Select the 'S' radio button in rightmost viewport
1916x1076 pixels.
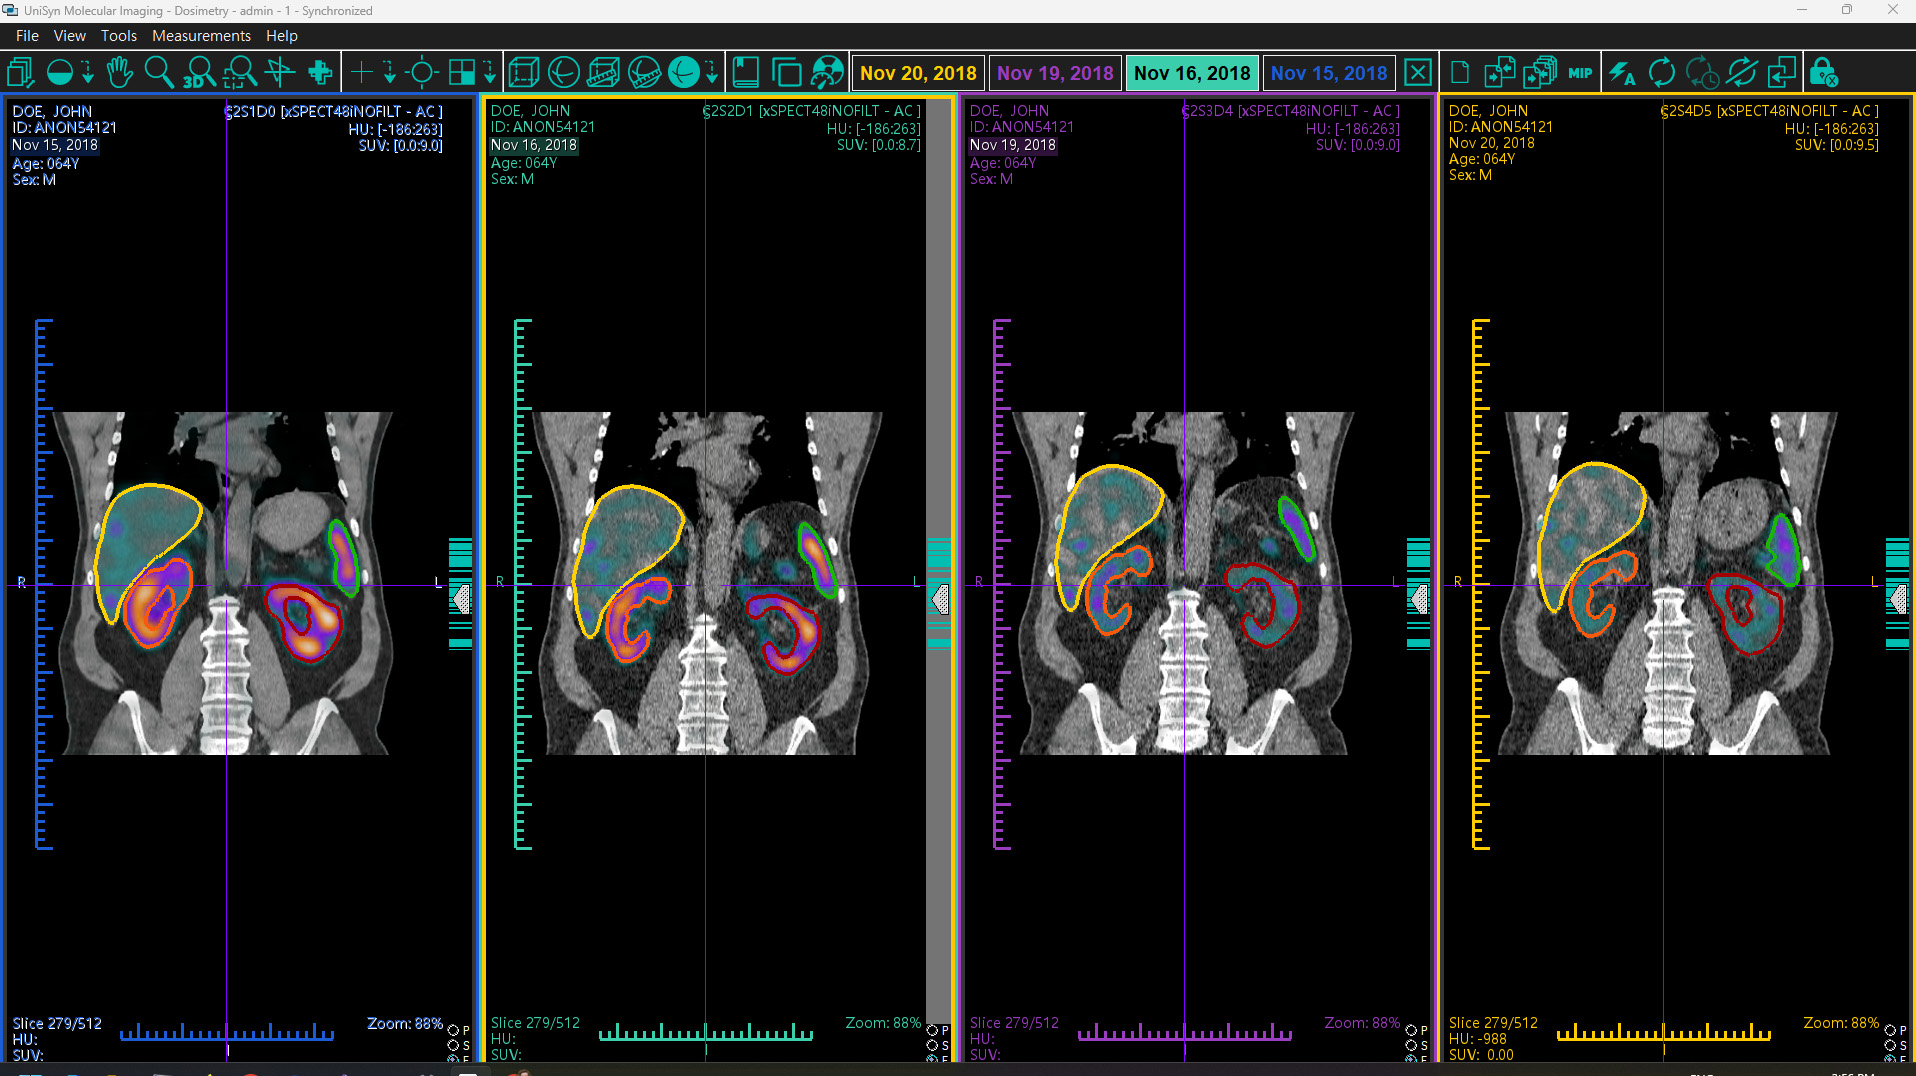pos(1892,1046)
